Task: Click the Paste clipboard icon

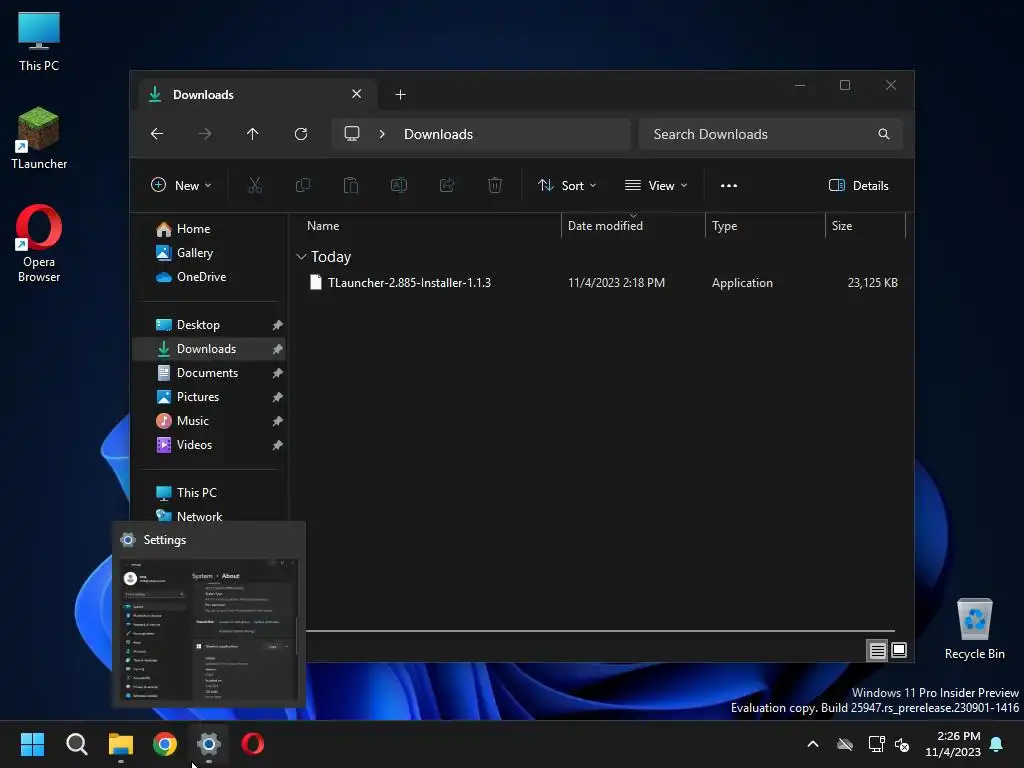Action: point(351,185)
